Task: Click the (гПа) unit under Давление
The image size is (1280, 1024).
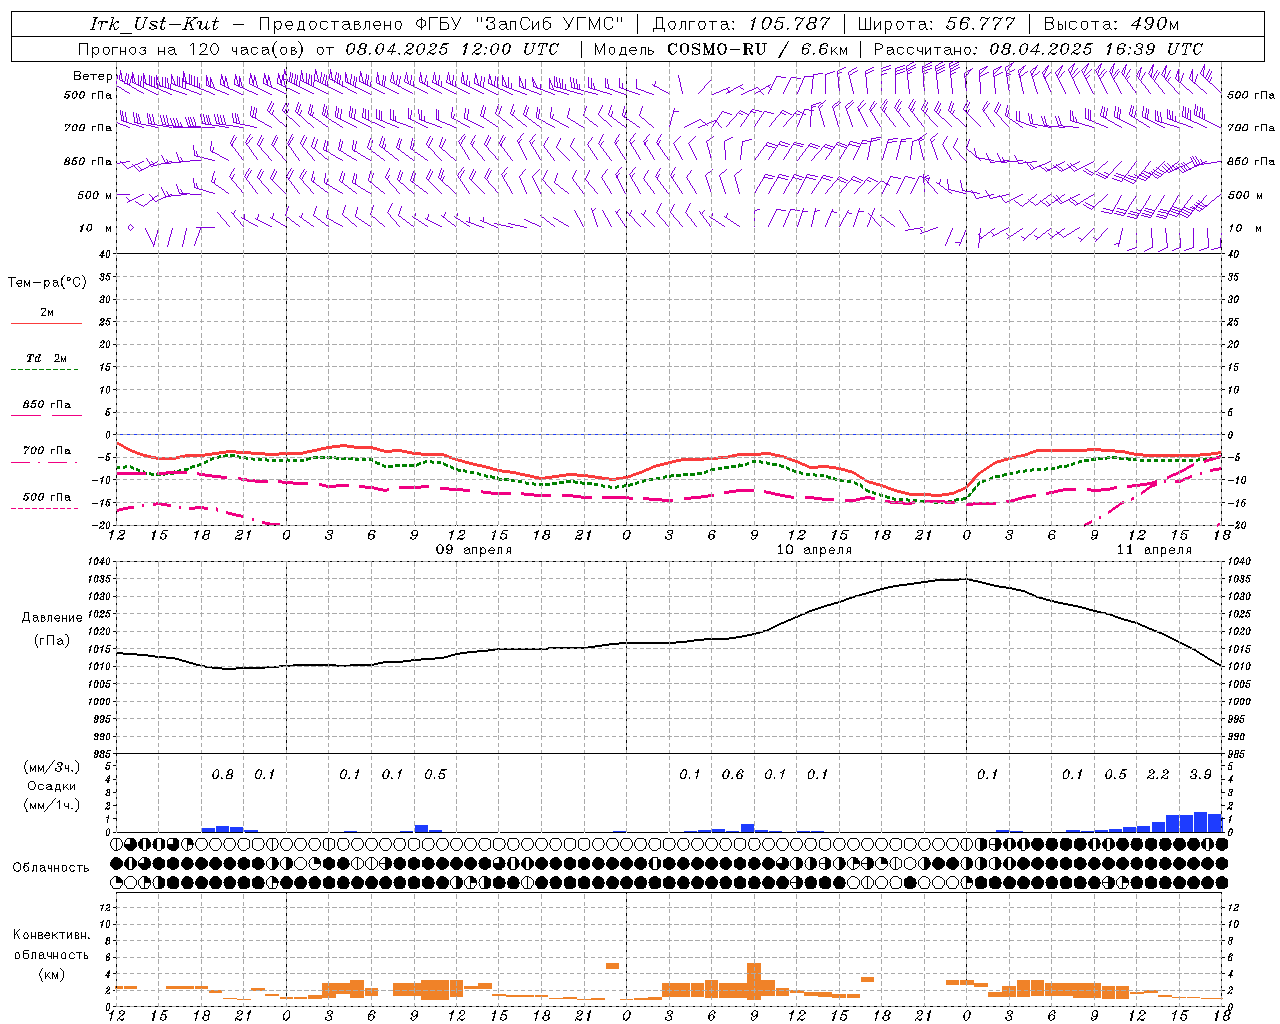Action: 52,641
